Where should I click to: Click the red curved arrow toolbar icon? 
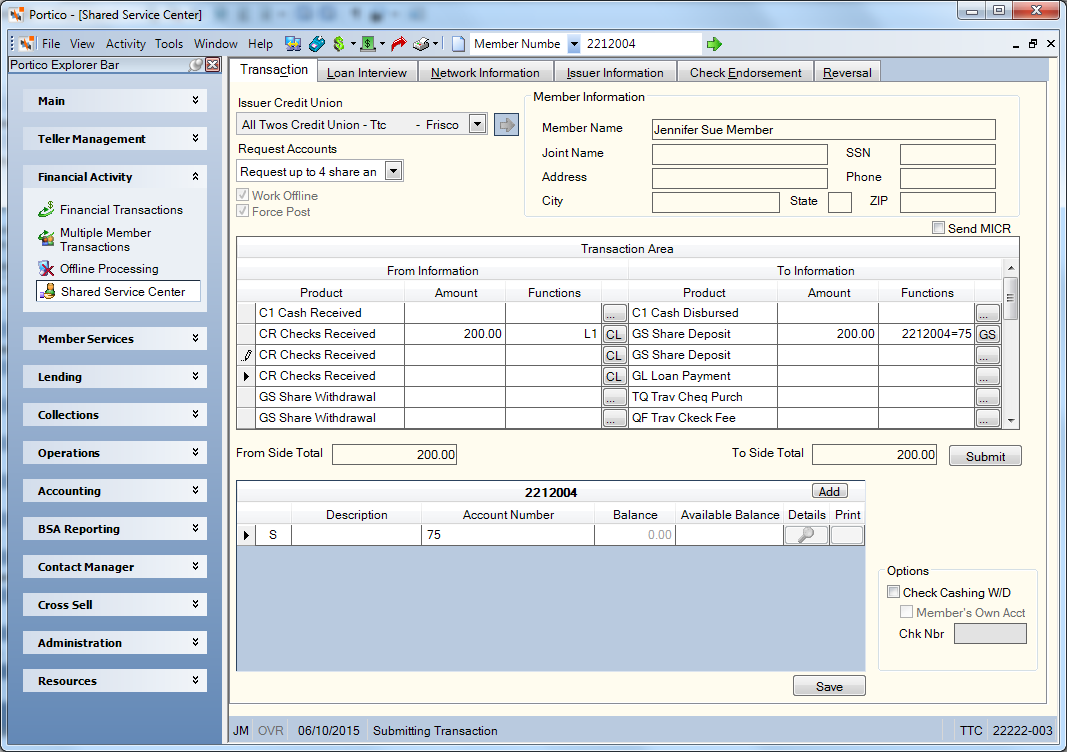tap(399, 44)
